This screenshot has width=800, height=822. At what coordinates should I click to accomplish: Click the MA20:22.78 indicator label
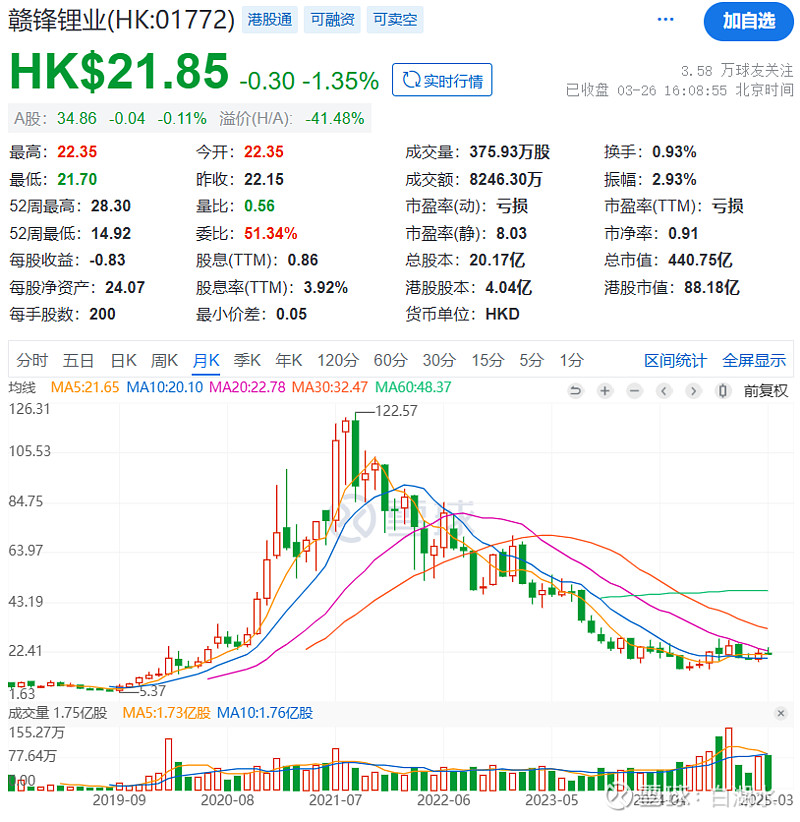(247, 387)
